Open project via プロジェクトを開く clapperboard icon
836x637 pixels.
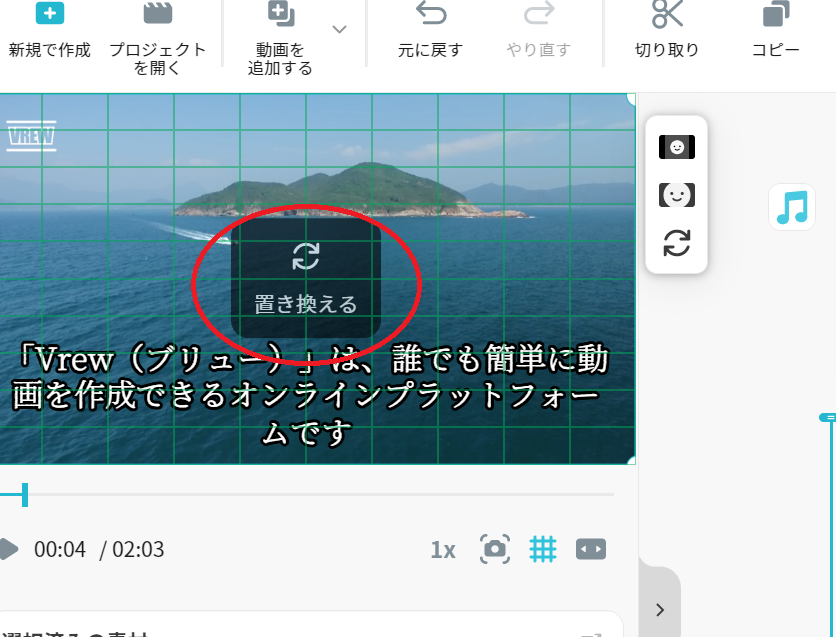pyautogui.click(x=158, y=13)
